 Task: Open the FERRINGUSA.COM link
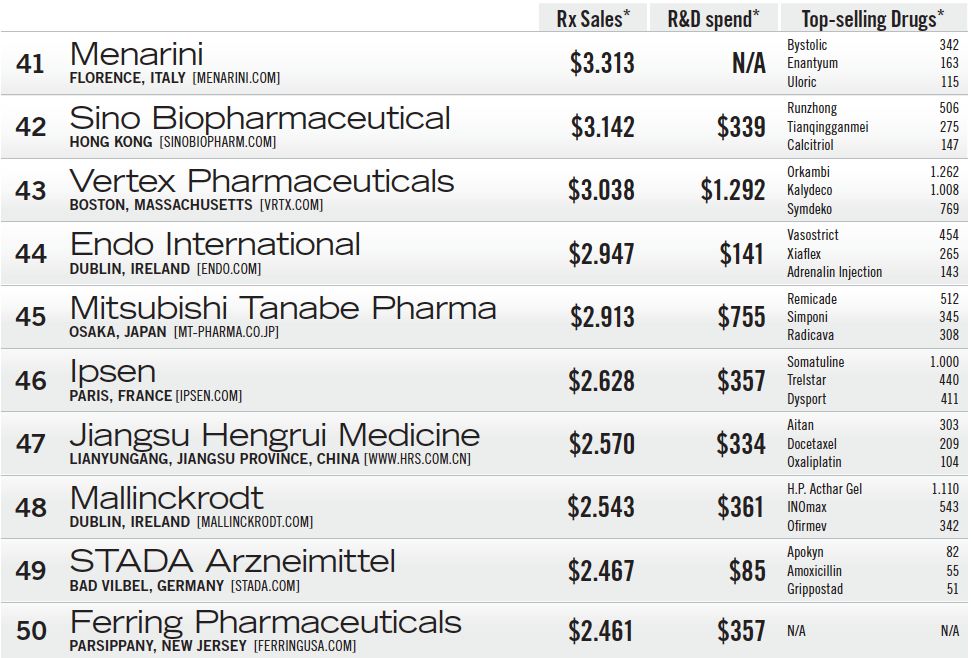[304, 646]
